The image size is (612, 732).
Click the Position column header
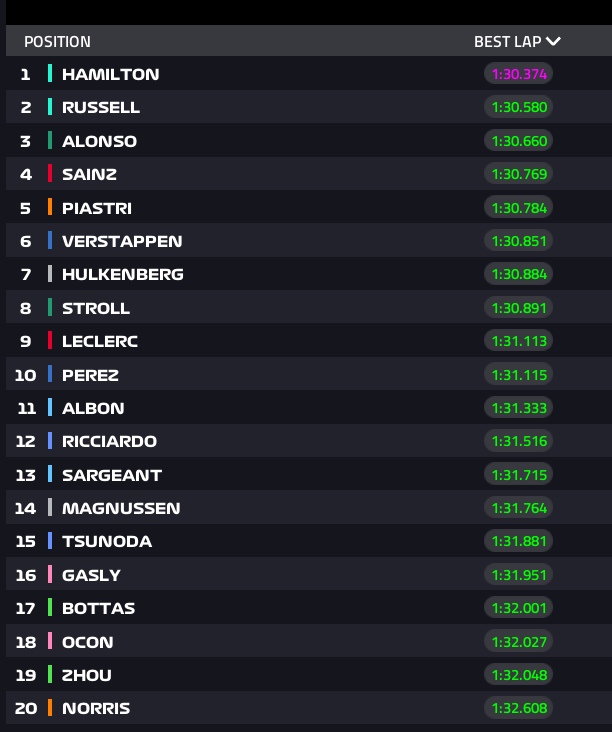coord(57,42)
